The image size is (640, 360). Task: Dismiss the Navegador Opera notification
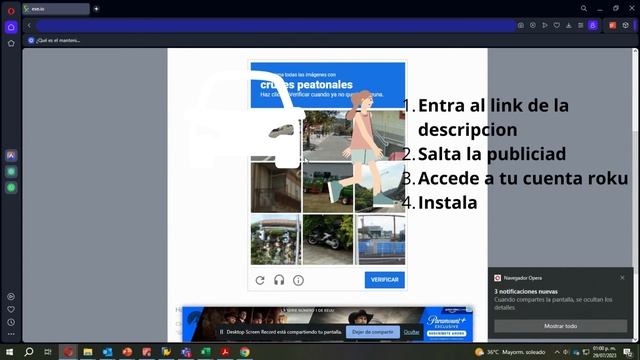(x=622, y=278)
